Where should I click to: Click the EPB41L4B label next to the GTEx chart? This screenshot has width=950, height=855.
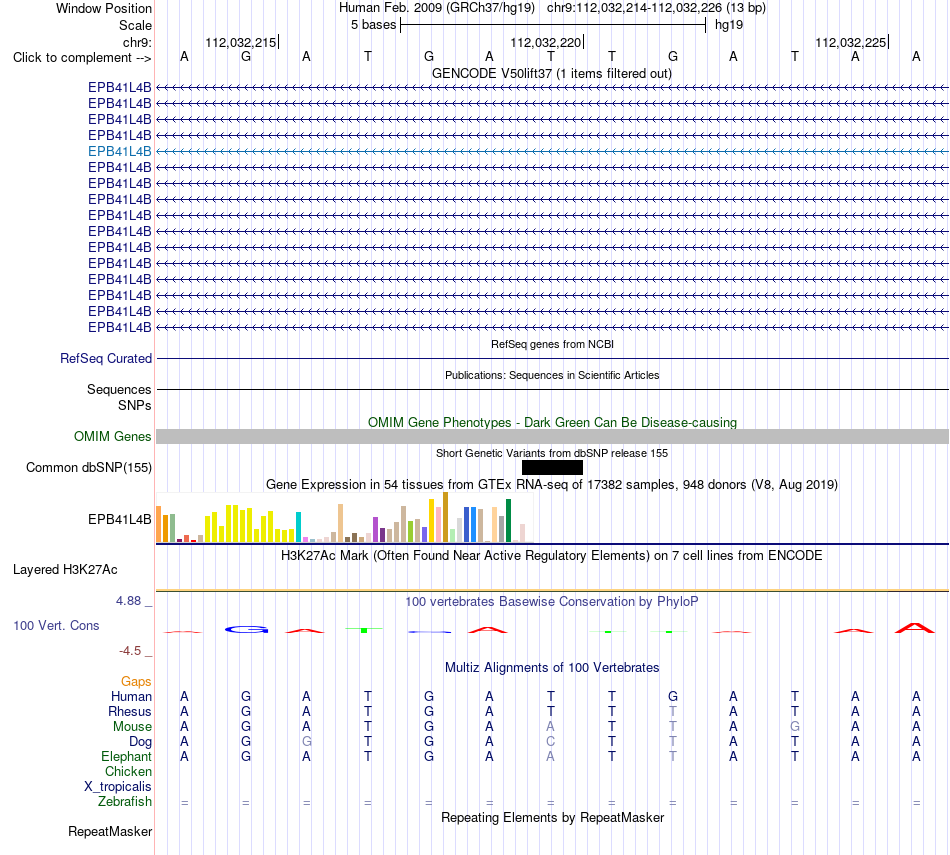pos(119,519)
